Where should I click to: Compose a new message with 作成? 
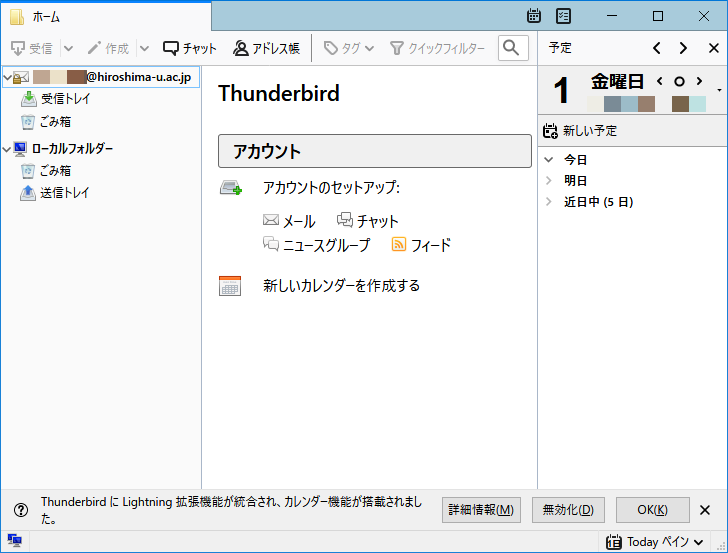coord(108,48)
